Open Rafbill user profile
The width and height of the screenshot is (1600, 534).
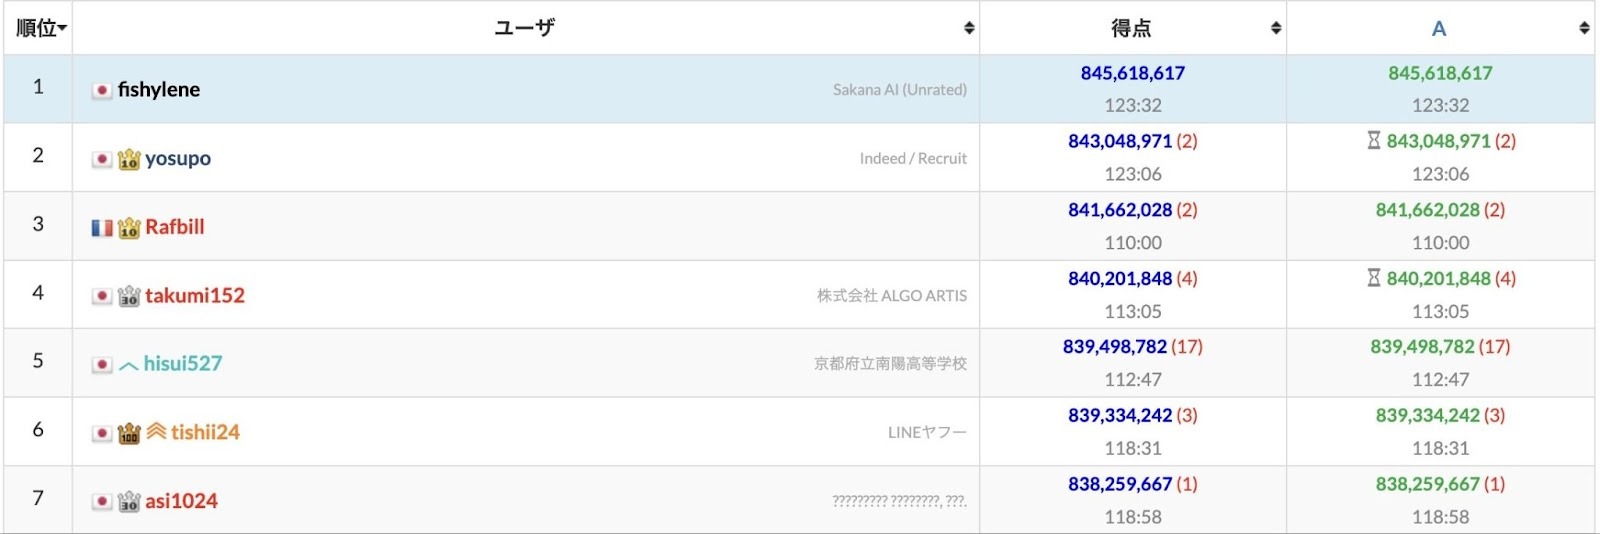[175, 227]
